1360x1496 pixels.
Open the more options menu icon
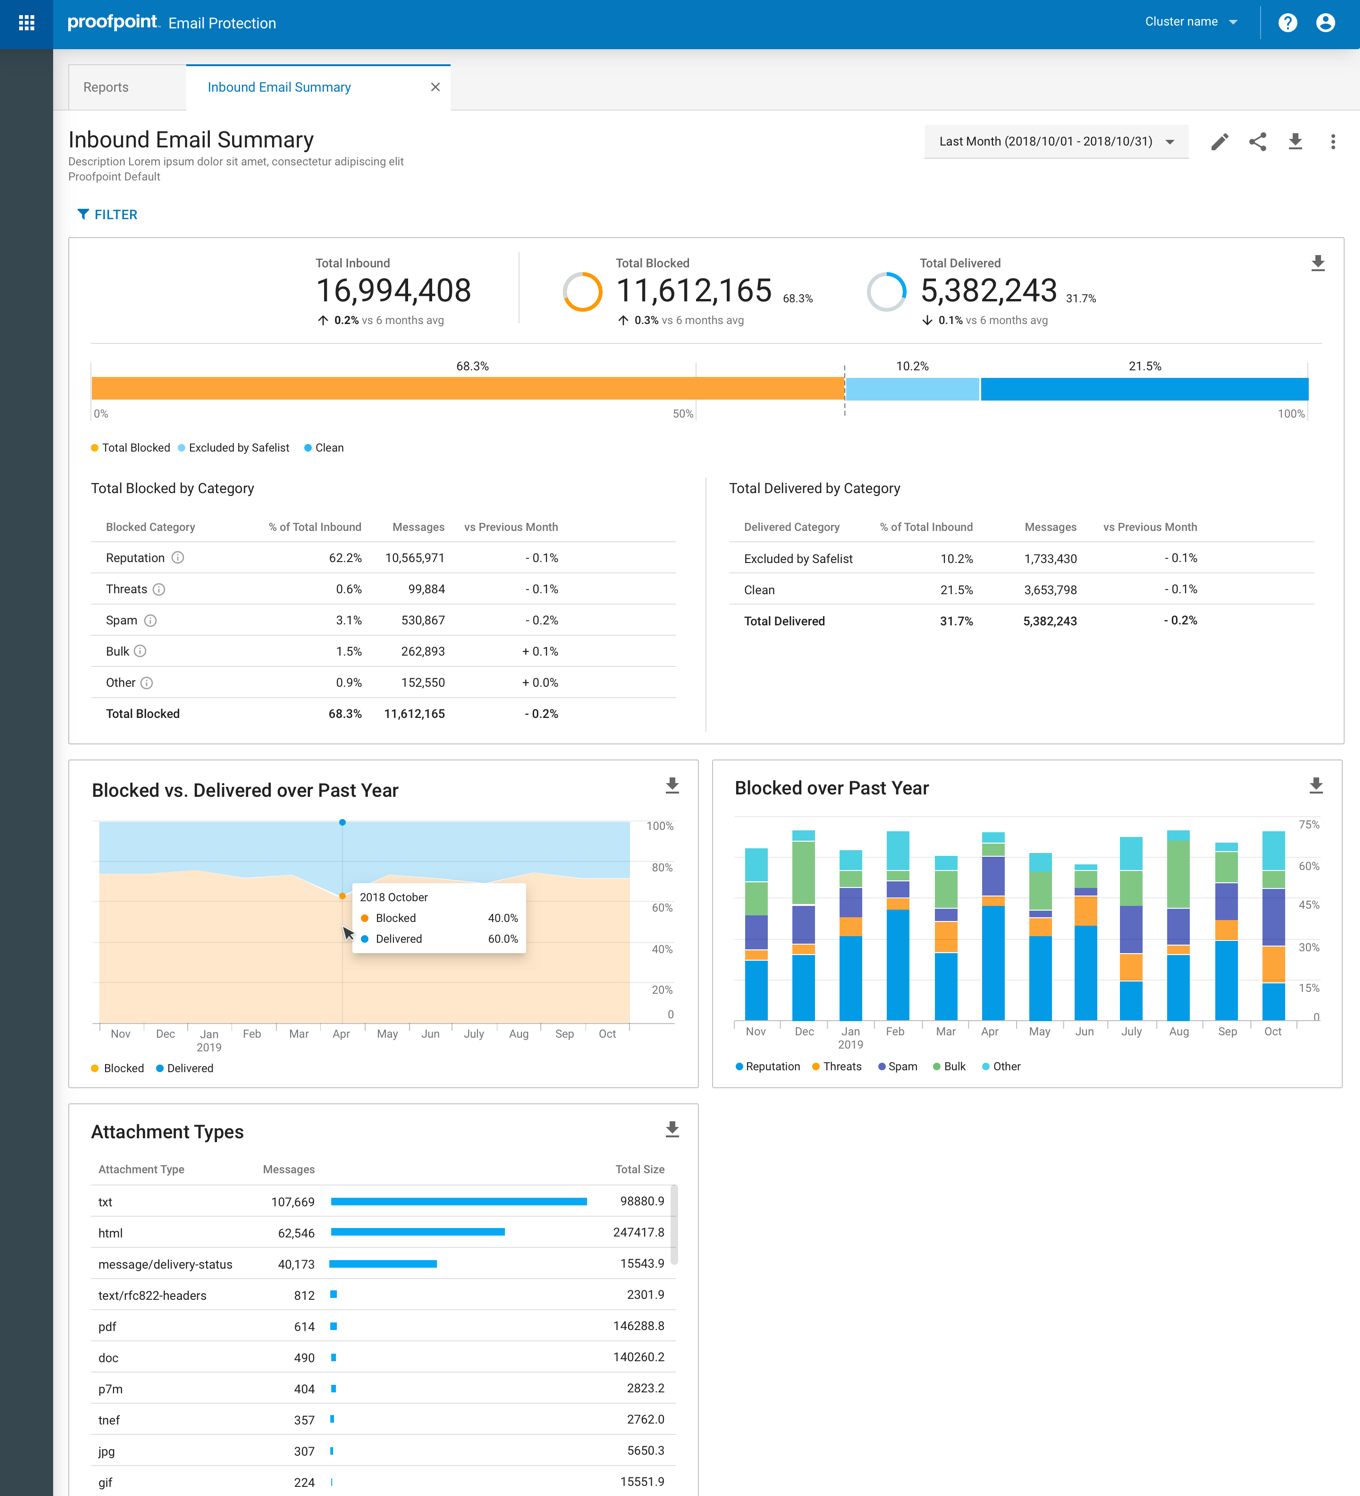click(x=1333, y=142)
